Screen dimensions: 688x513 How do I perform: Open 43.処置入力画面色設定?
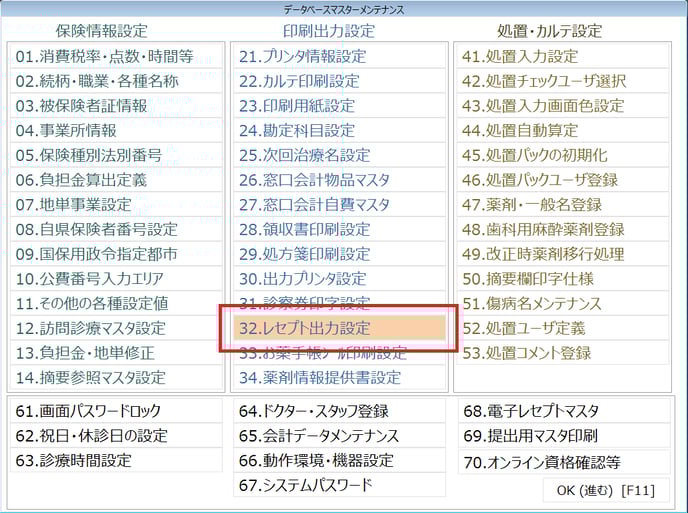click(x=561, y=105)
